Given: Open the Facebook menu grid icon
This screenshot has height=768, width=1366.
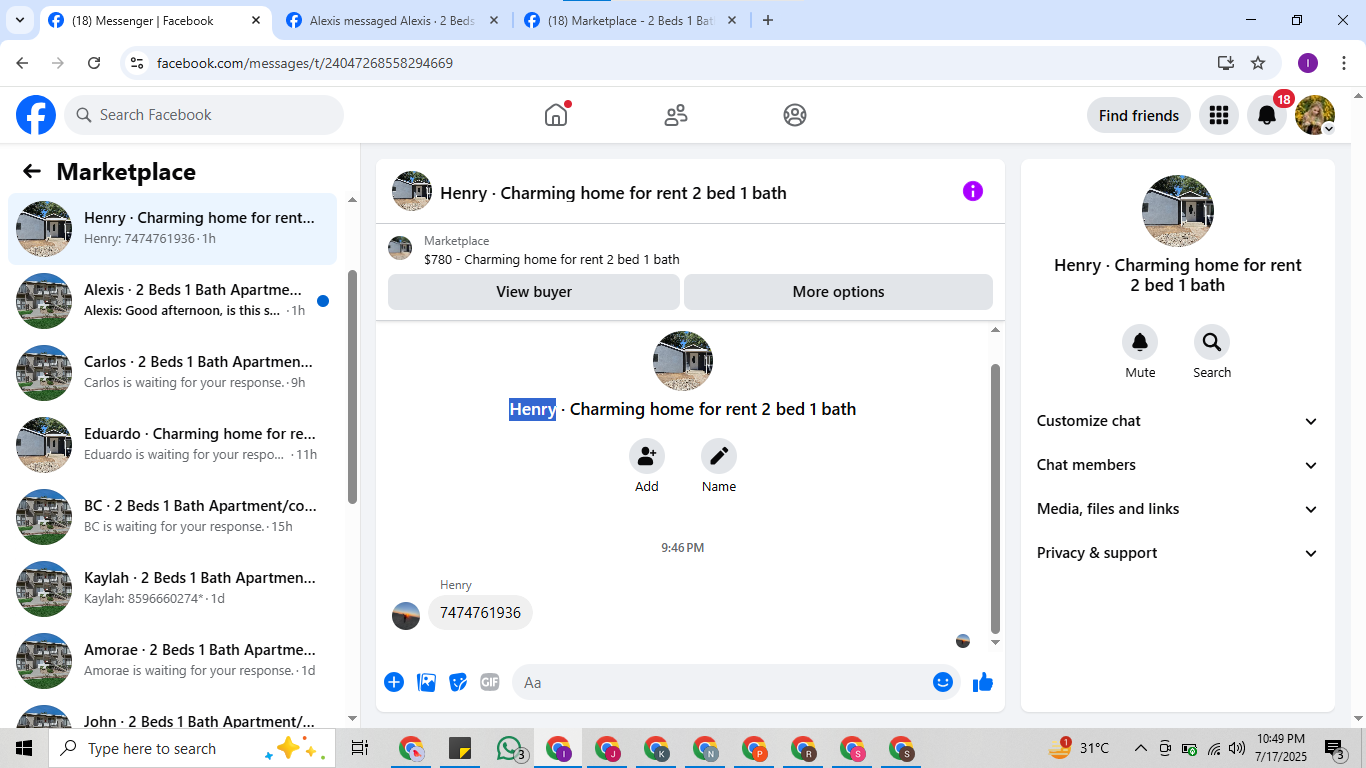Looking at the screenshot, I should [x=1218, y=115].
